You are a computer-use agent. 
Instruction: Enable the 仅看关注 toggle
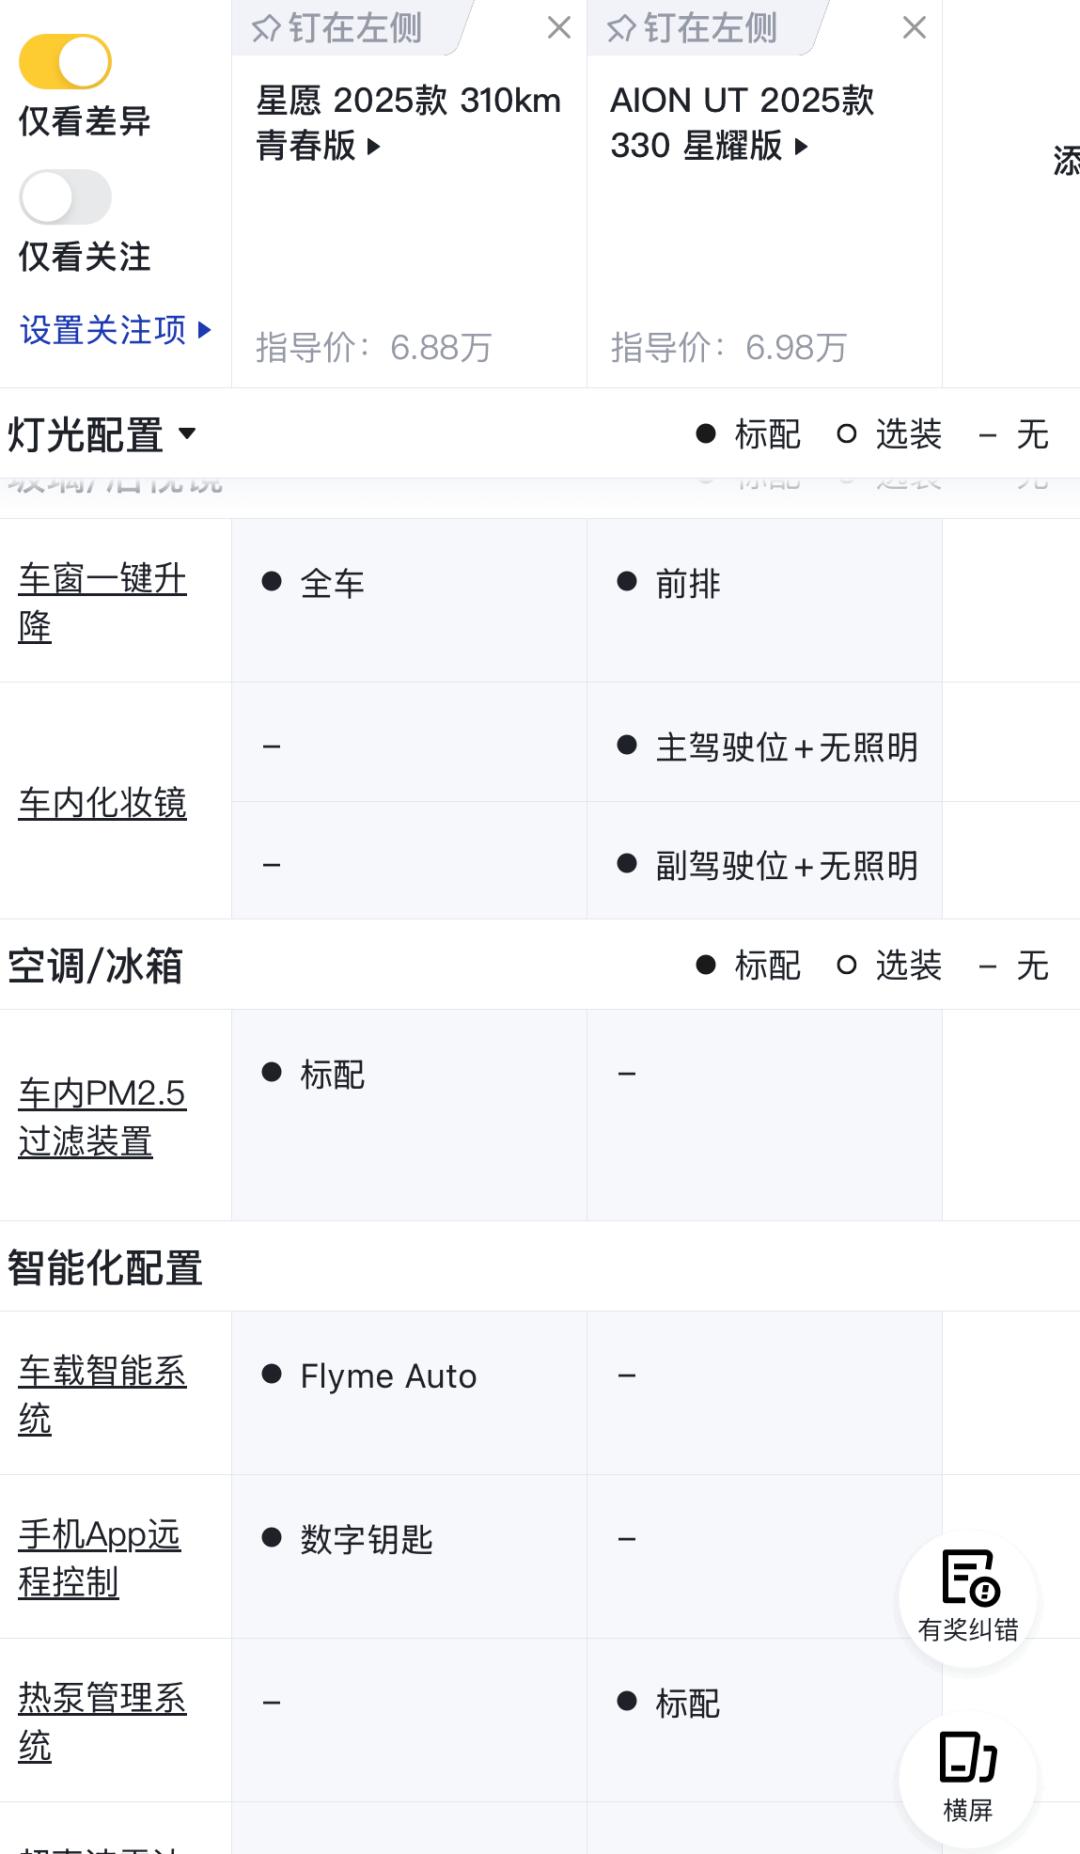pyautogui.click(x=65, y=197)
